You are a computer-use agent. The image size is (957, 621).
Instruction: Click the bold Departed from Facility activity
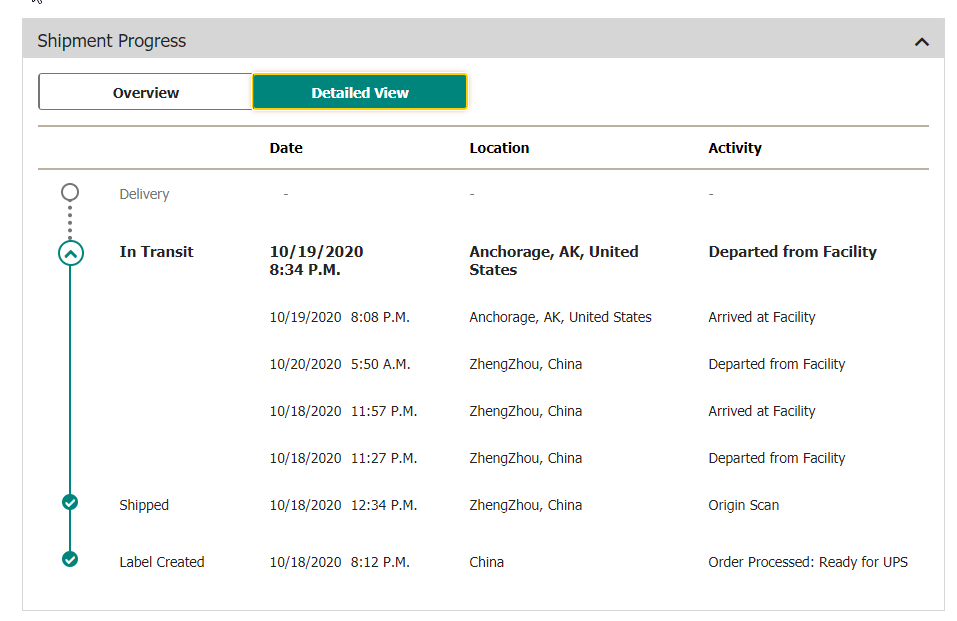pos(792,252)
